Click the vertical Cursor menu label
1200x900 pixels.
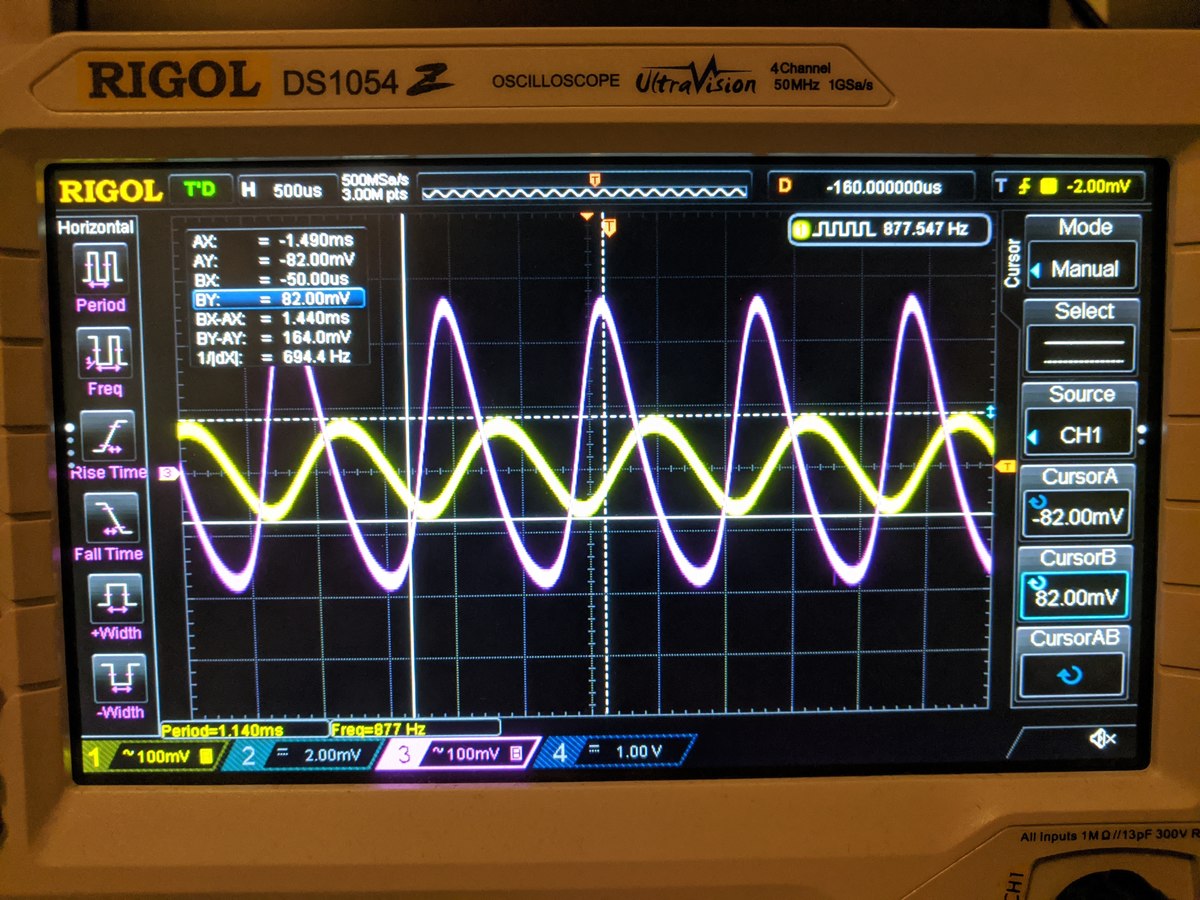click(1011, 264)
